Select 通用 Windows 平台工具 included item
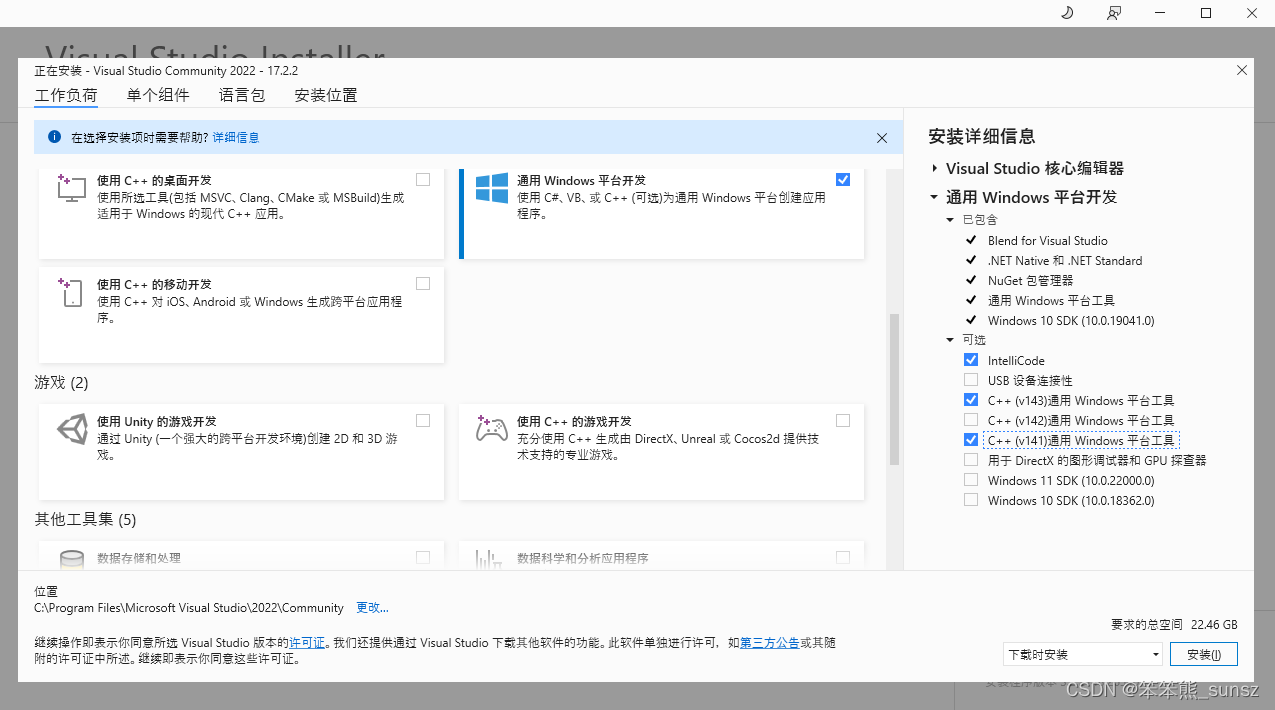The height and width of the screenshot is (710, 1275). (x=1051, y=300)
